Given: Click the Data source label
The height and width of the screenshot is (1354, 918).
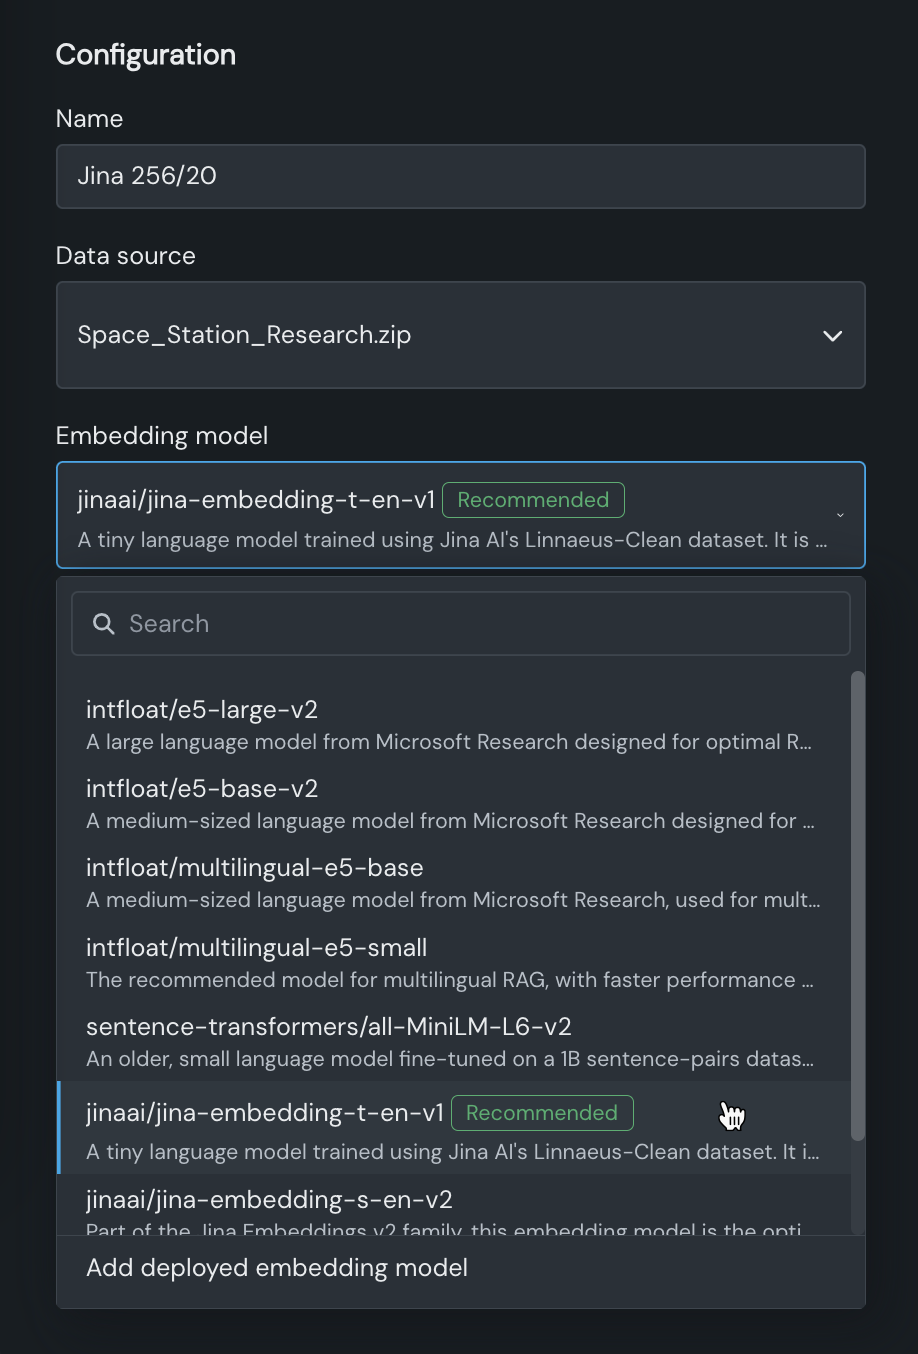Looking at the screenshot, I should (126, 256).
